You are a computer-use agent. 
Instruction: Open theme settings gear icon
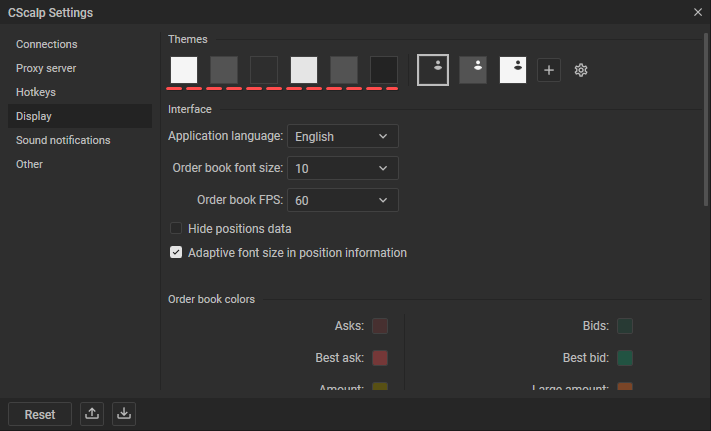(581, 70)
